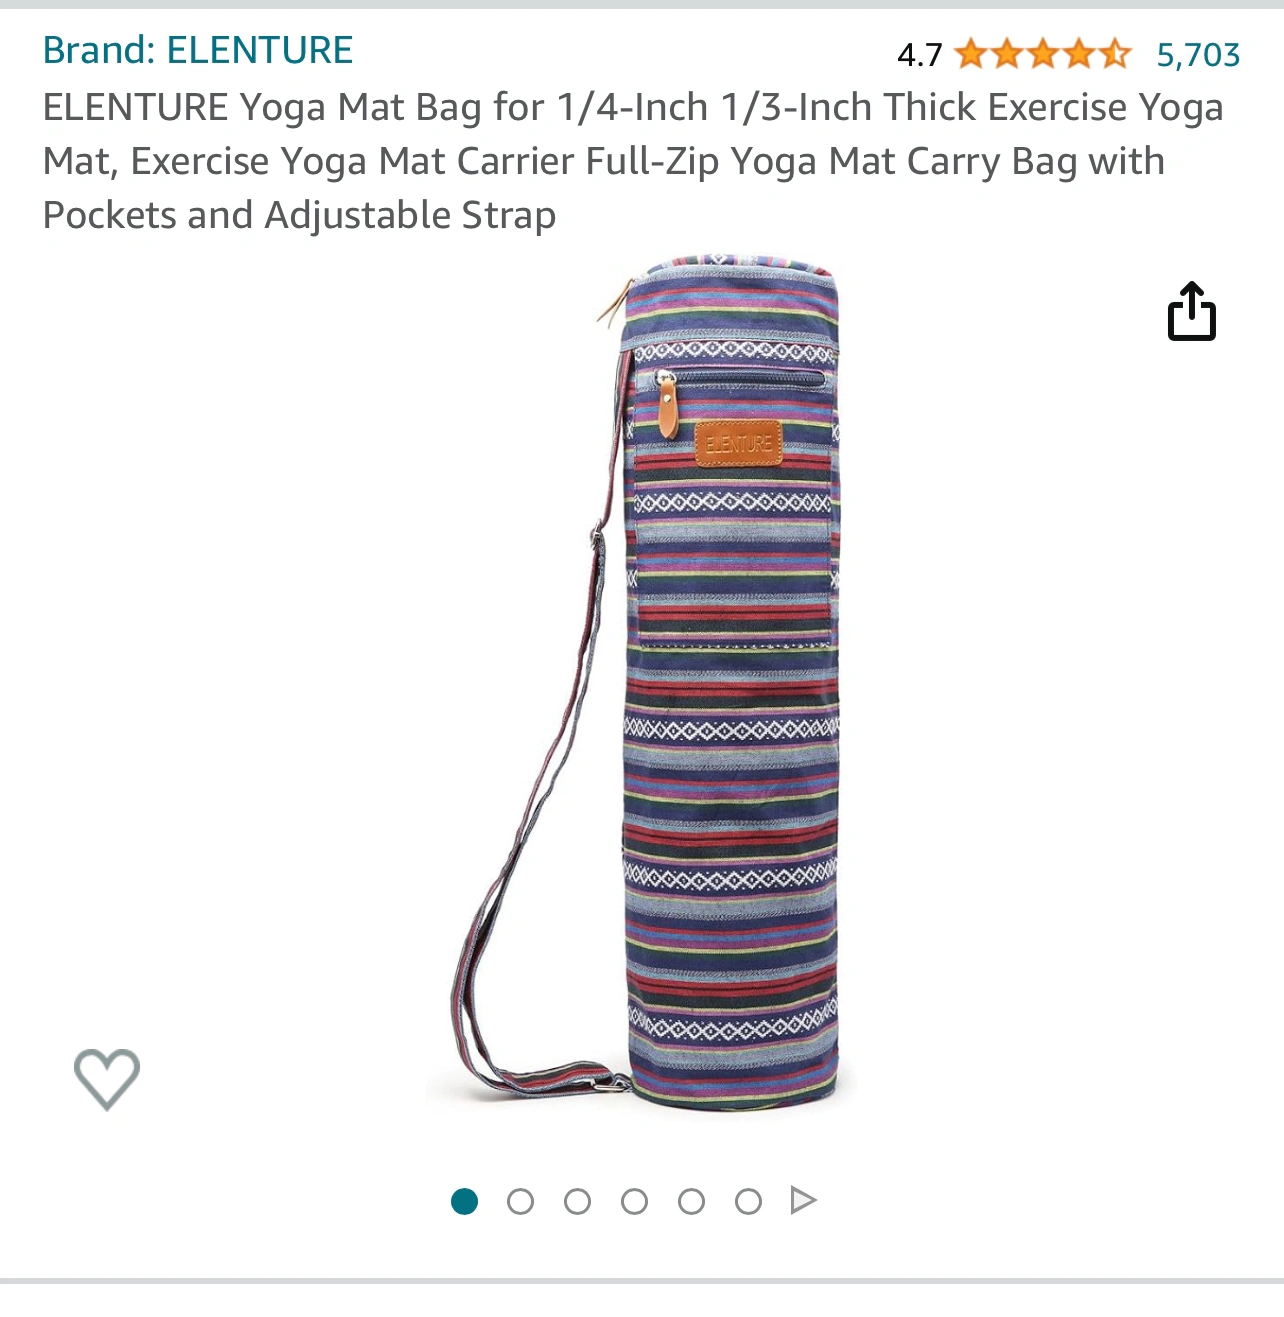This screenshot has height=1317, width=1284.
Task: Select the first filled image dot
Action: pos(464,1201)
